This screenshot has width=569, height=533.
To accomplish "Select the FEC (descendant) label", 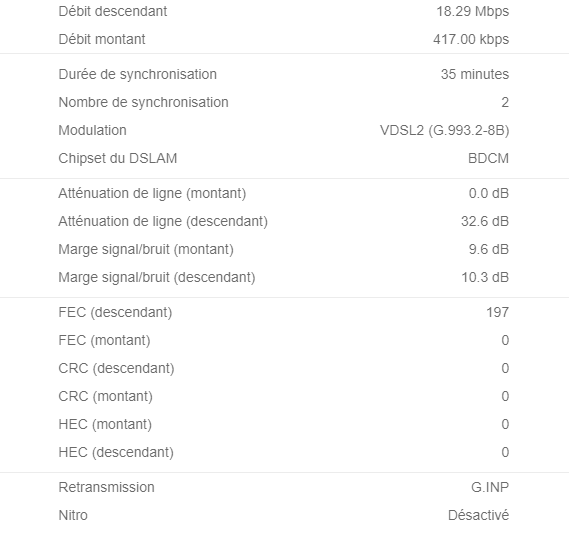I will point(115,312).
